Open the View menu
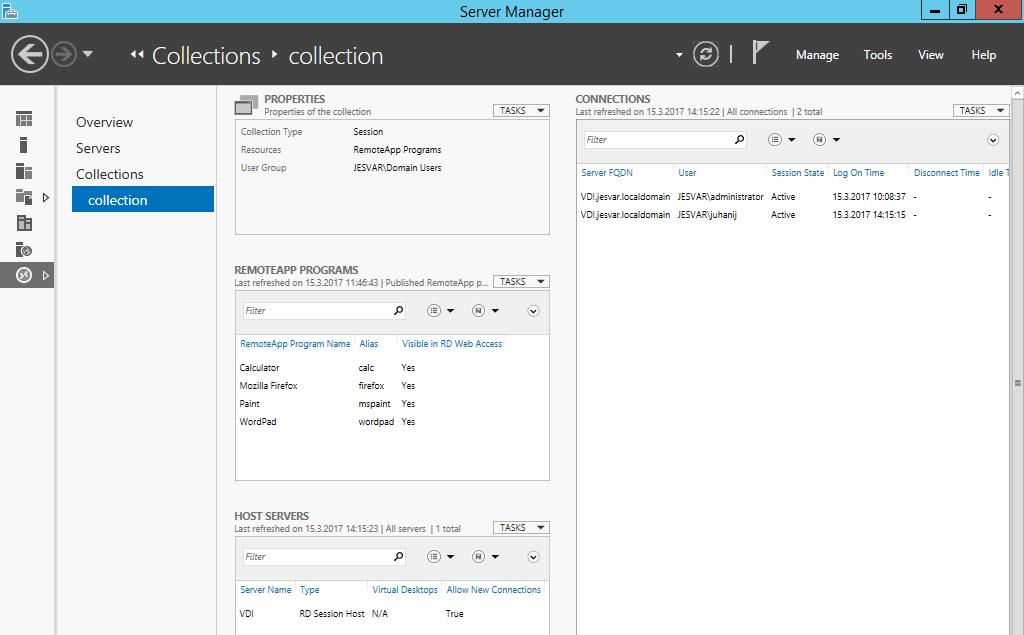Image resolution: width=1024 pixels, height=635 pixels. pyautogui.click(x=931, y=55)
